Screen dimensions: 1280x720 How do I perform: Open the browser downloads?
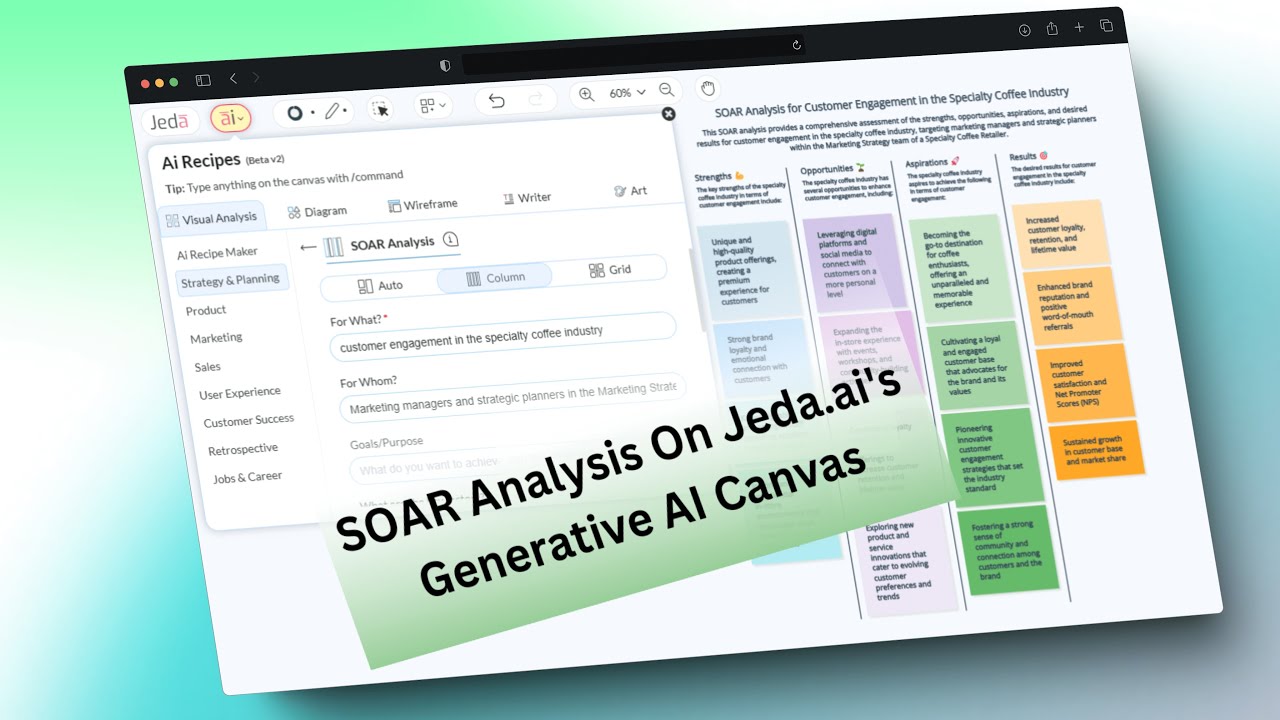(x=1025, y=30)
